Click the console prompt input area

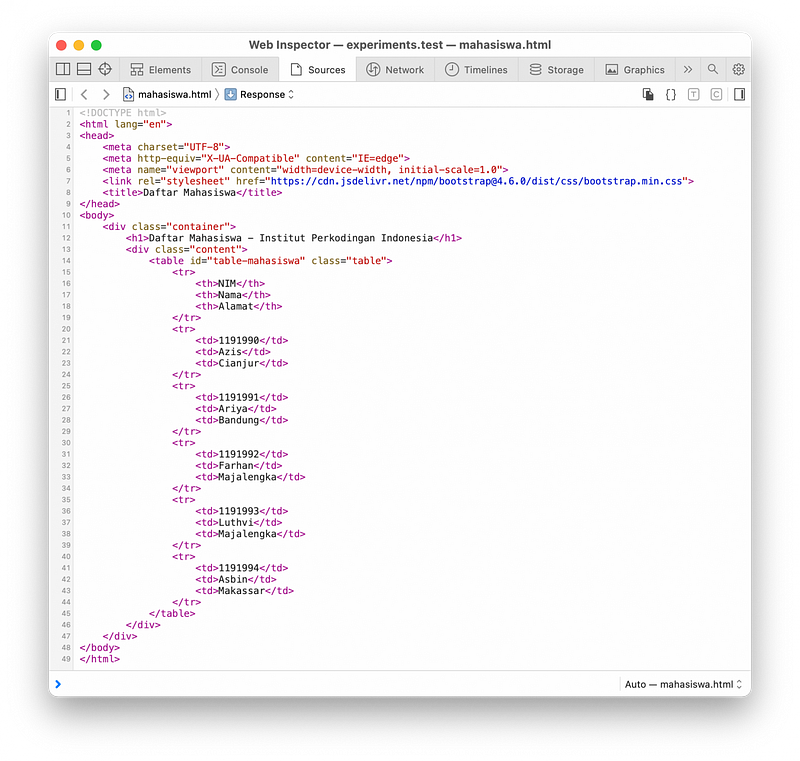click(x=330, y=684)
